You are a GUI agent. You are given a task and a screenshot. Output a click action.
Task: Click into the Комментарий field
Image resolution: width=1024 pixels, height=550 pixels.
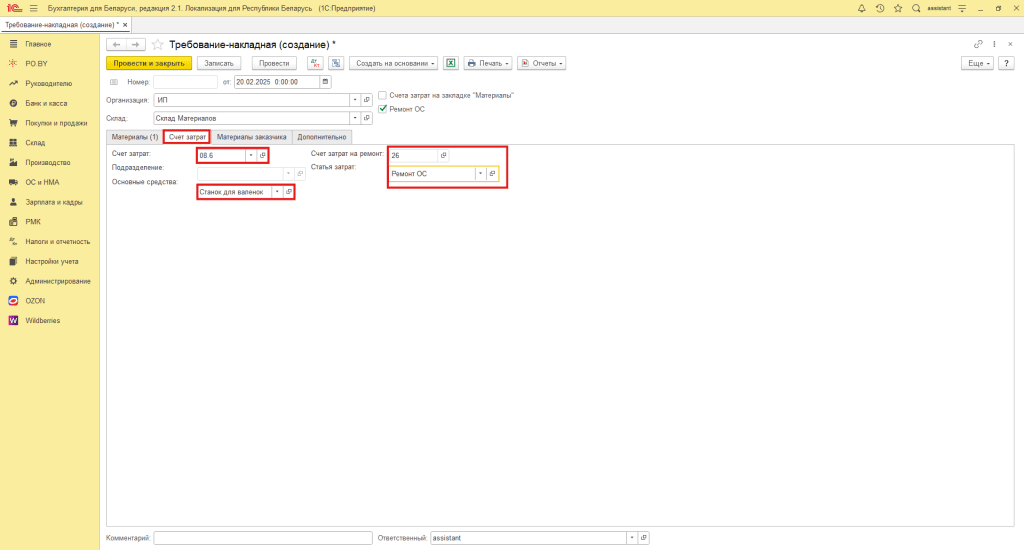coord(263,538)
